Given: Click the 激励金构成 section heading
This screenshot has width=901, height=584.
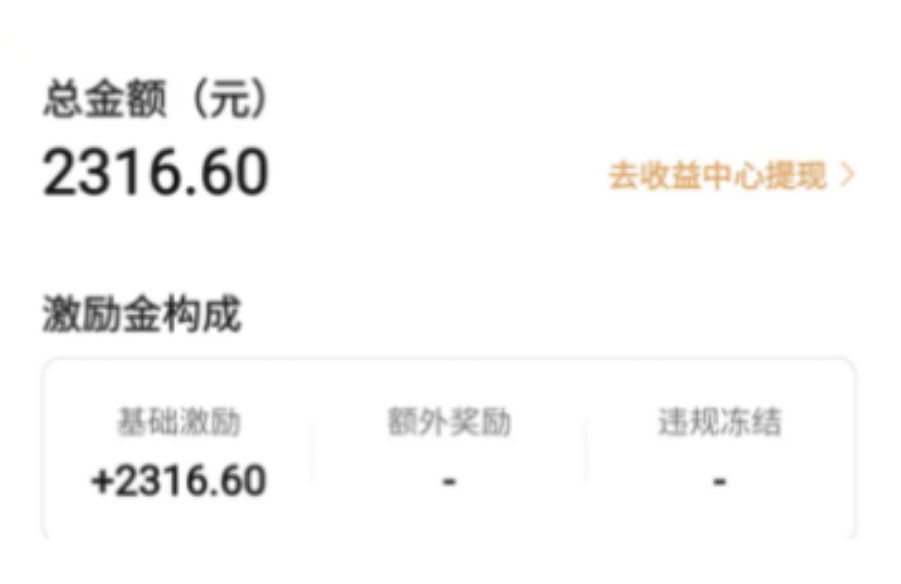Looking at the screenshot, I should (x=141, y=315).
